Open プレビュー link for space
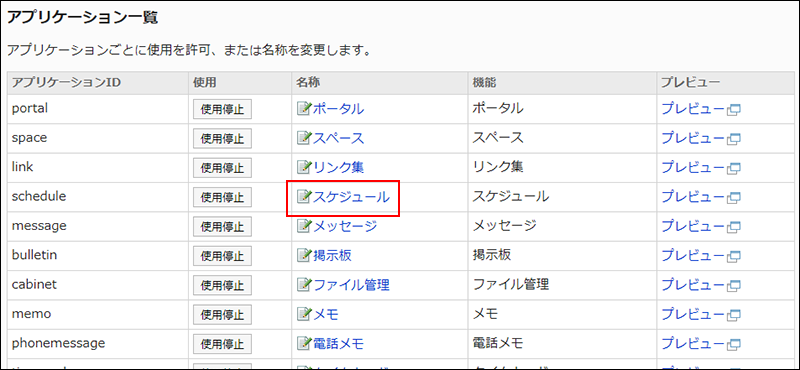The image size is (800, 370). tap(693, 138)
